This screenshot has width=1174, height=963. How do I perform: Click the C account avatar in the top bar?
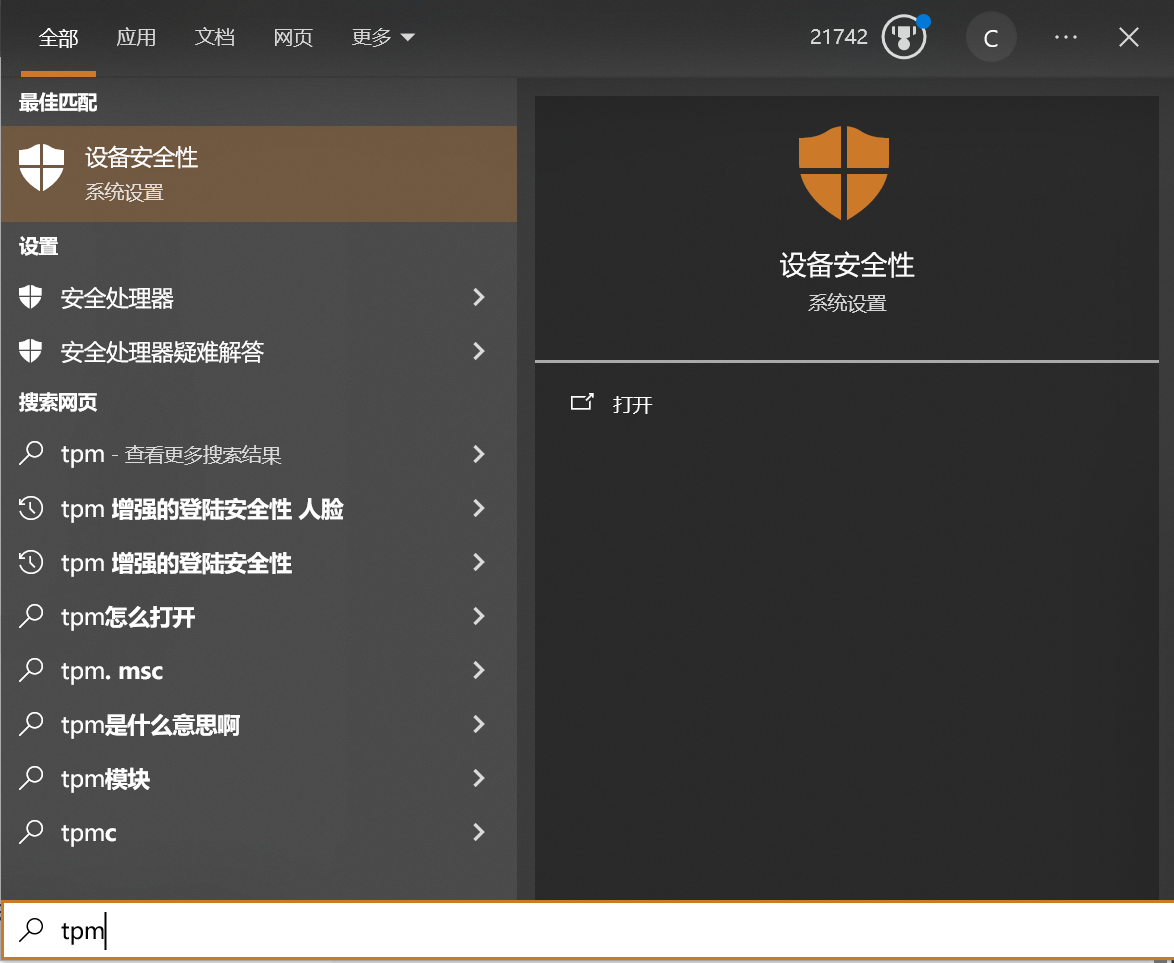click(991, 36)
